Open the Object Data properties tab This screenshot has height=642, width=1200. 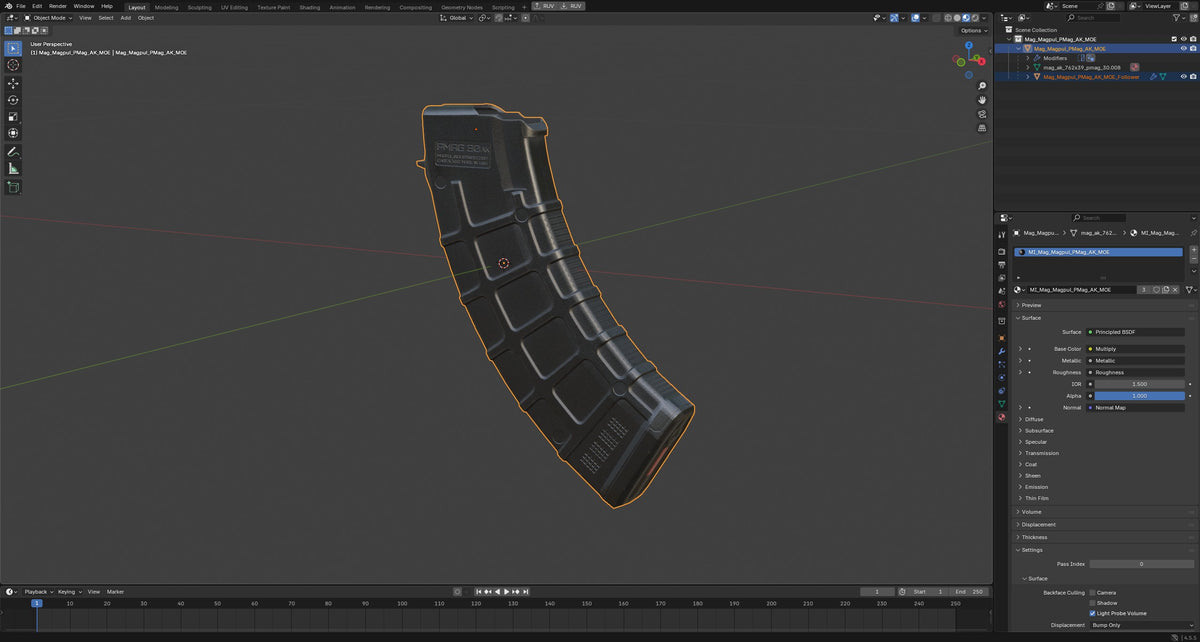1001,404
